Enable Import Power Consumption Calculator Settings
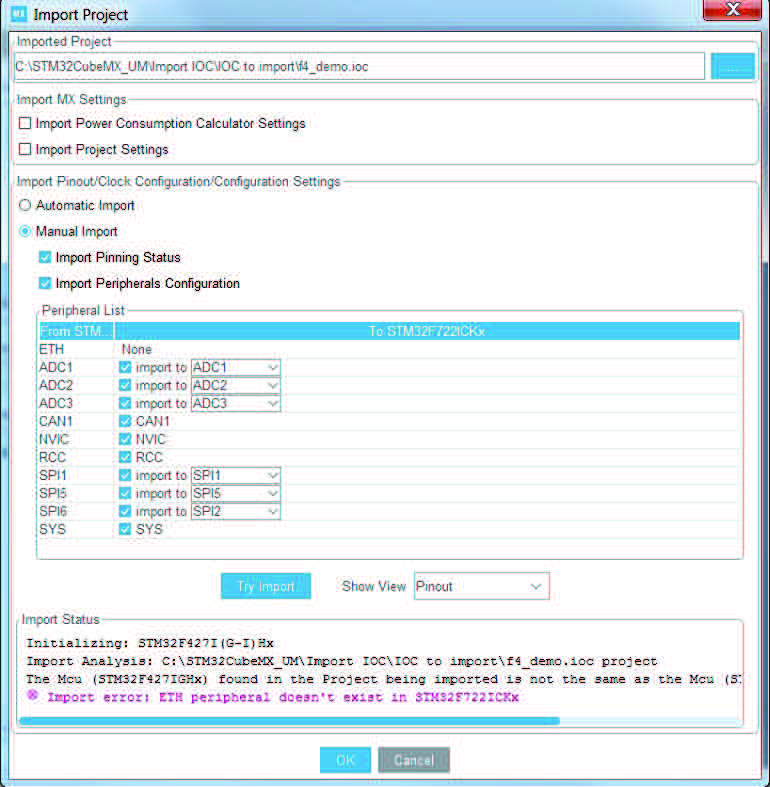This screenshot has height=787, width=770. 25,123
